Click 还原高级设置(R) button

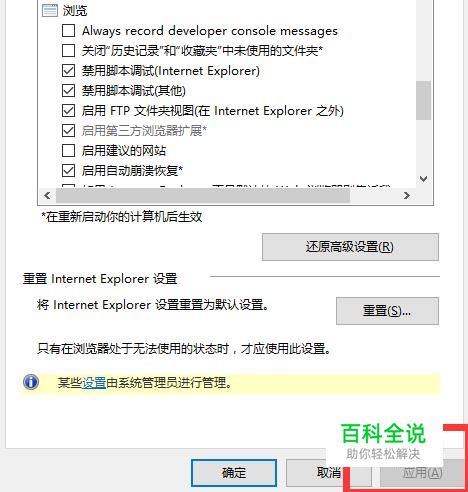[x=350, y=247]
